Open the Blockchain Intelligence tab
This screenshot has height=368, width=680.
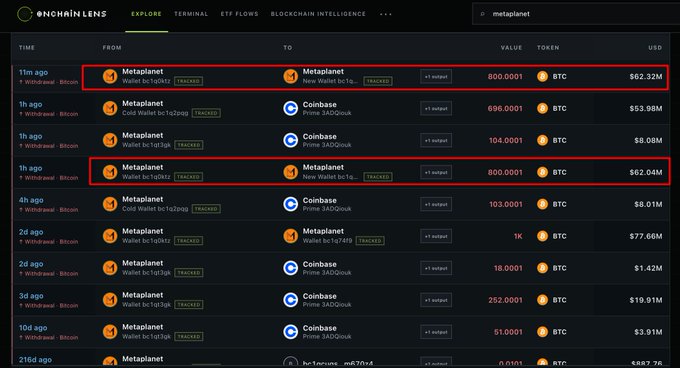coord(318,14)
